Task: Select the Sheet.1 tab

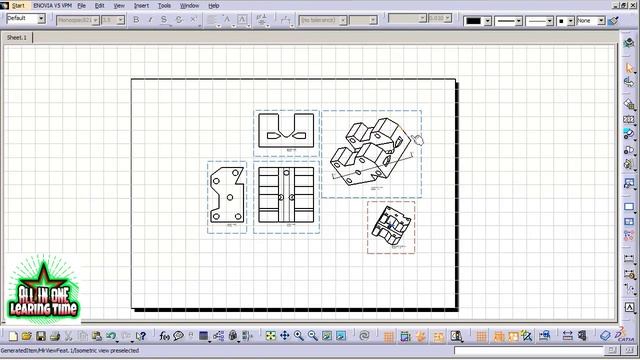Action: [x=17, y=38]
